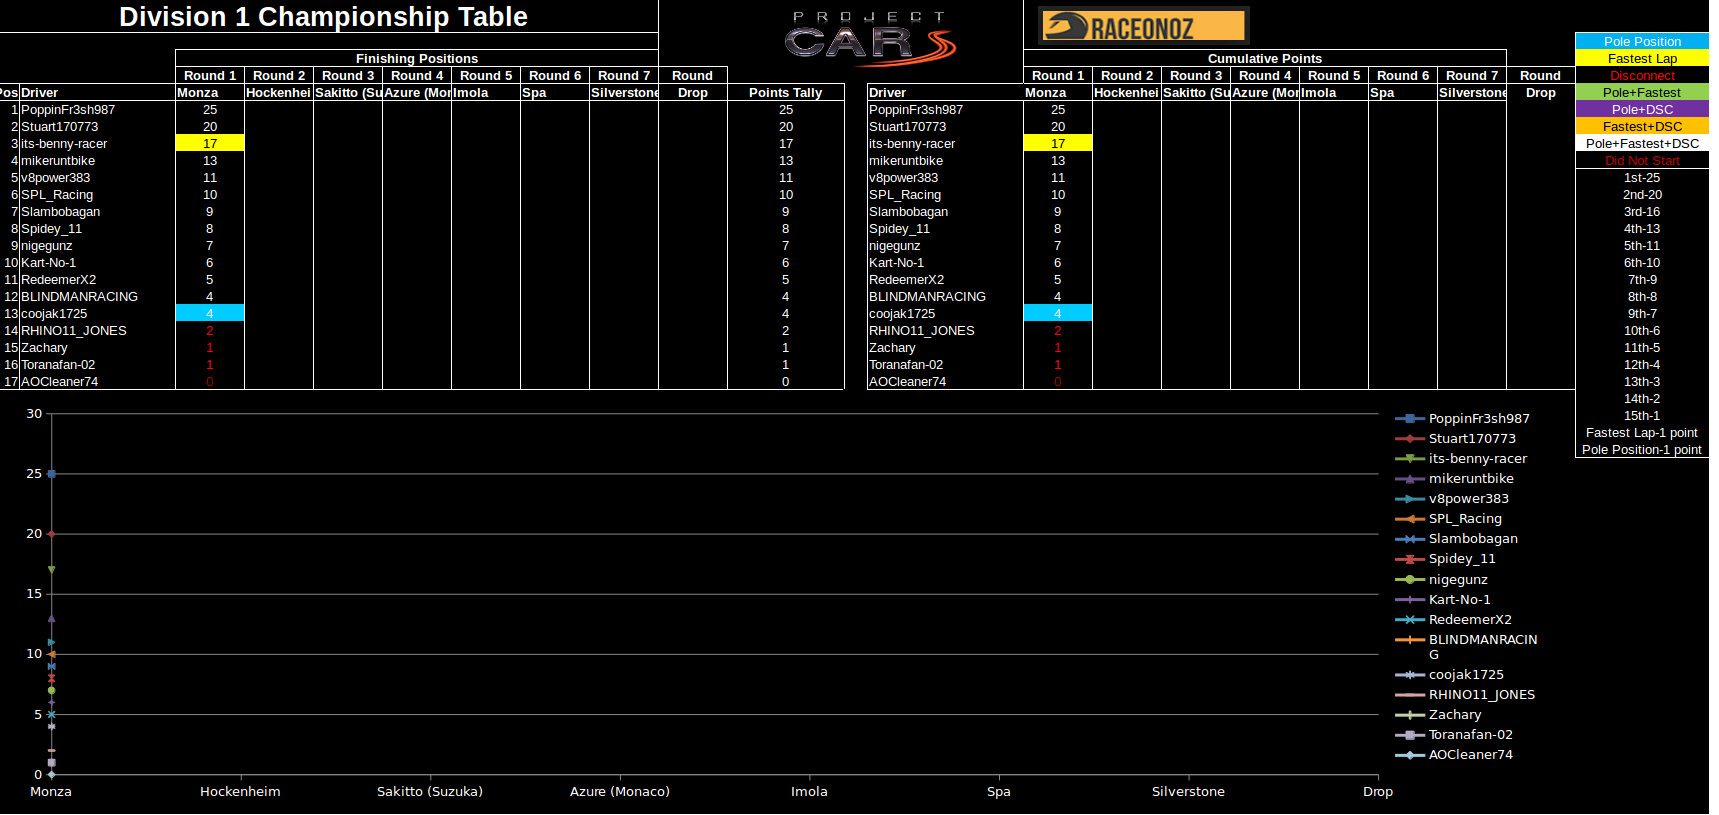Click 'Sakitto (Suzuka)' label on chart axis
This screenshot has height=815, width=1719.
[x=430, y=791]
